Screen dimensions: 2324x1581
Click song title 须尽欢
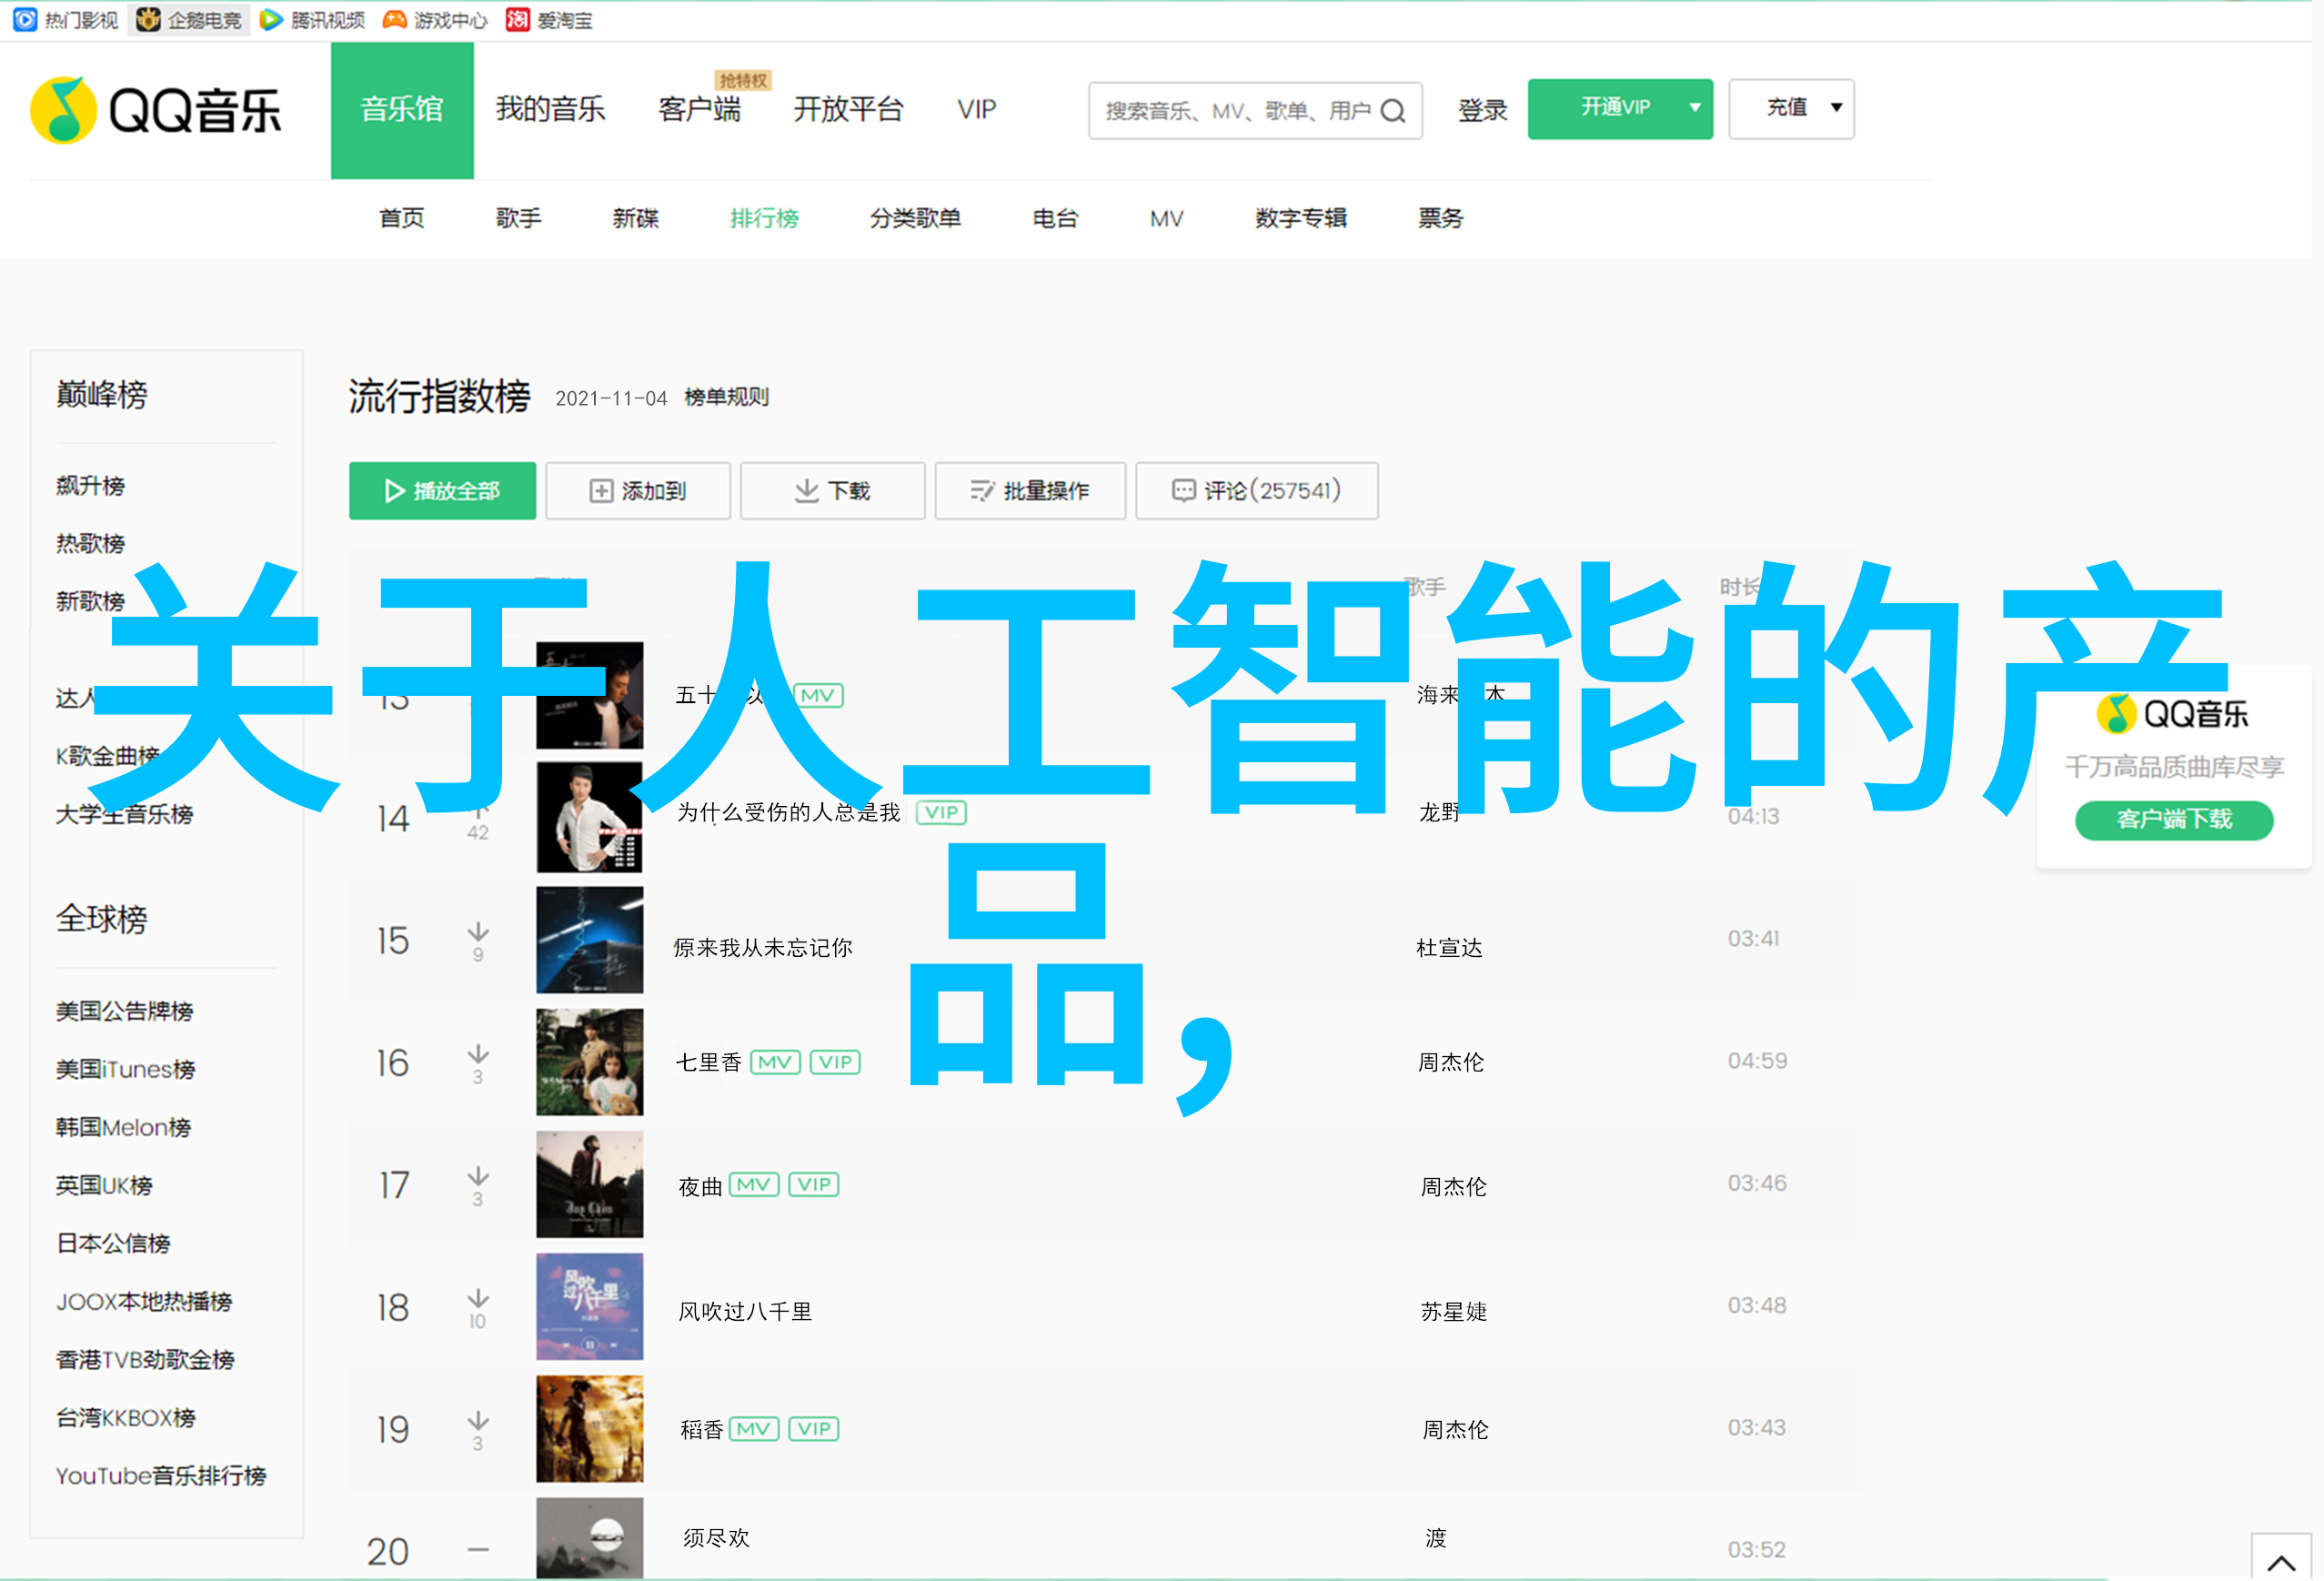pos(716,1538)
